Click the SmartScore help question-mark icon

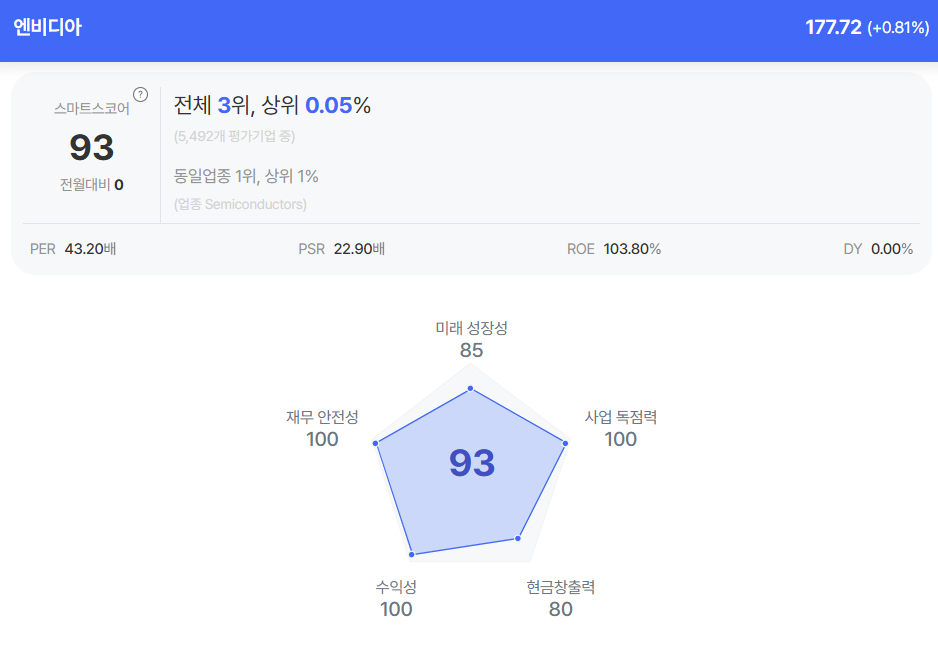pyautogui.click(x=140, y=95)
